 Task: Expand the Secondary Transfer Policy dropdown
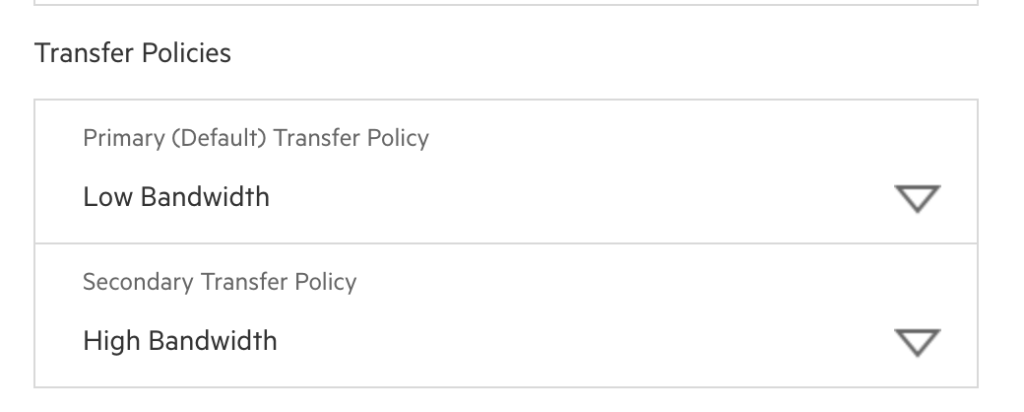(x=506, y=315)
